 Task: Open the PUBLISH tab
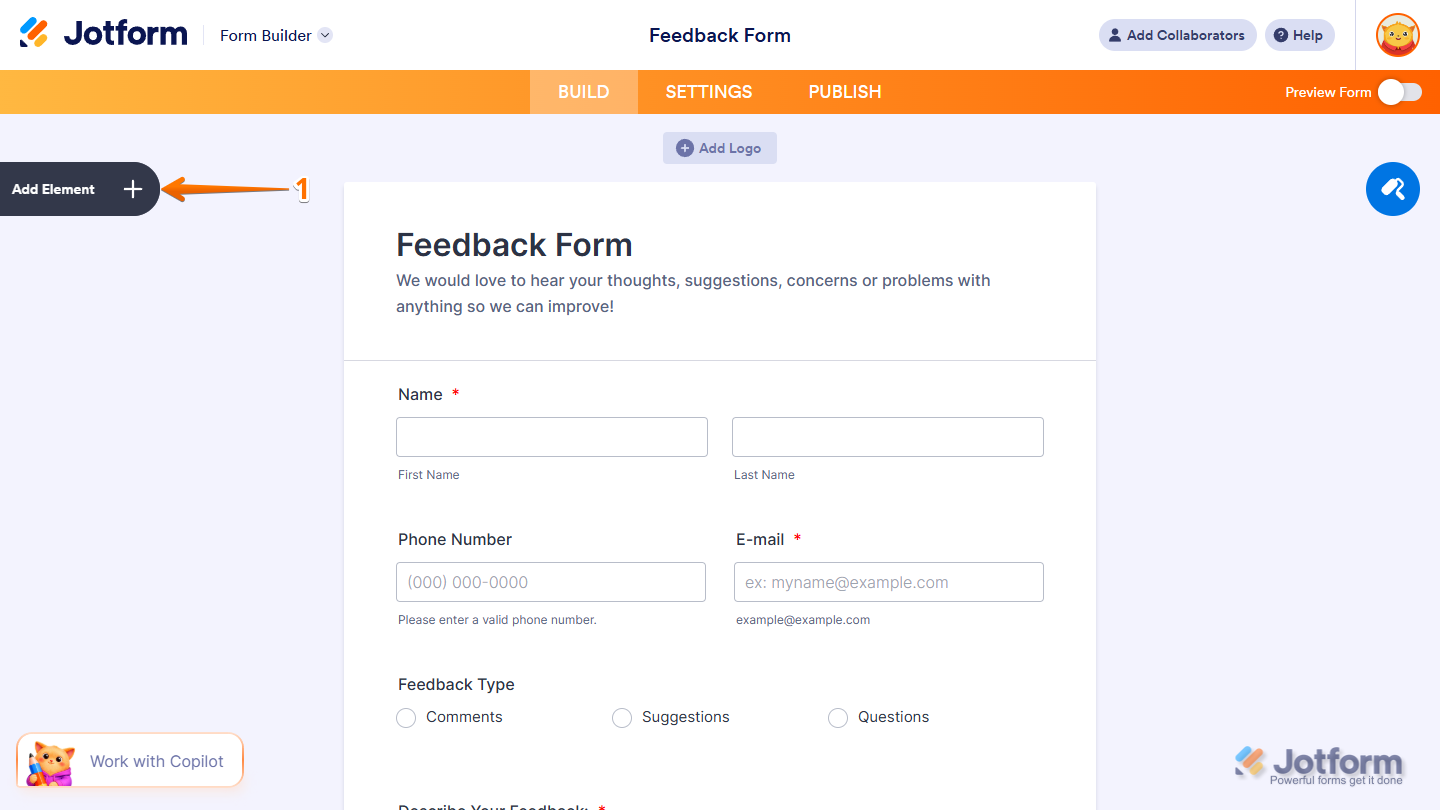[845, 91]
